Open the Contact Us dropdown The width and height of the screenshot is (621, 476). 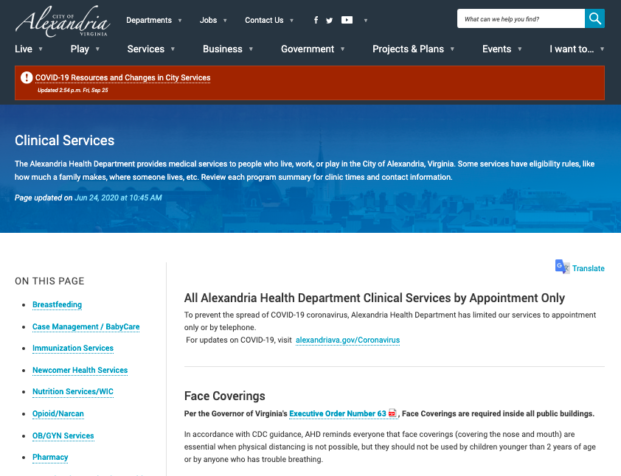268,20
